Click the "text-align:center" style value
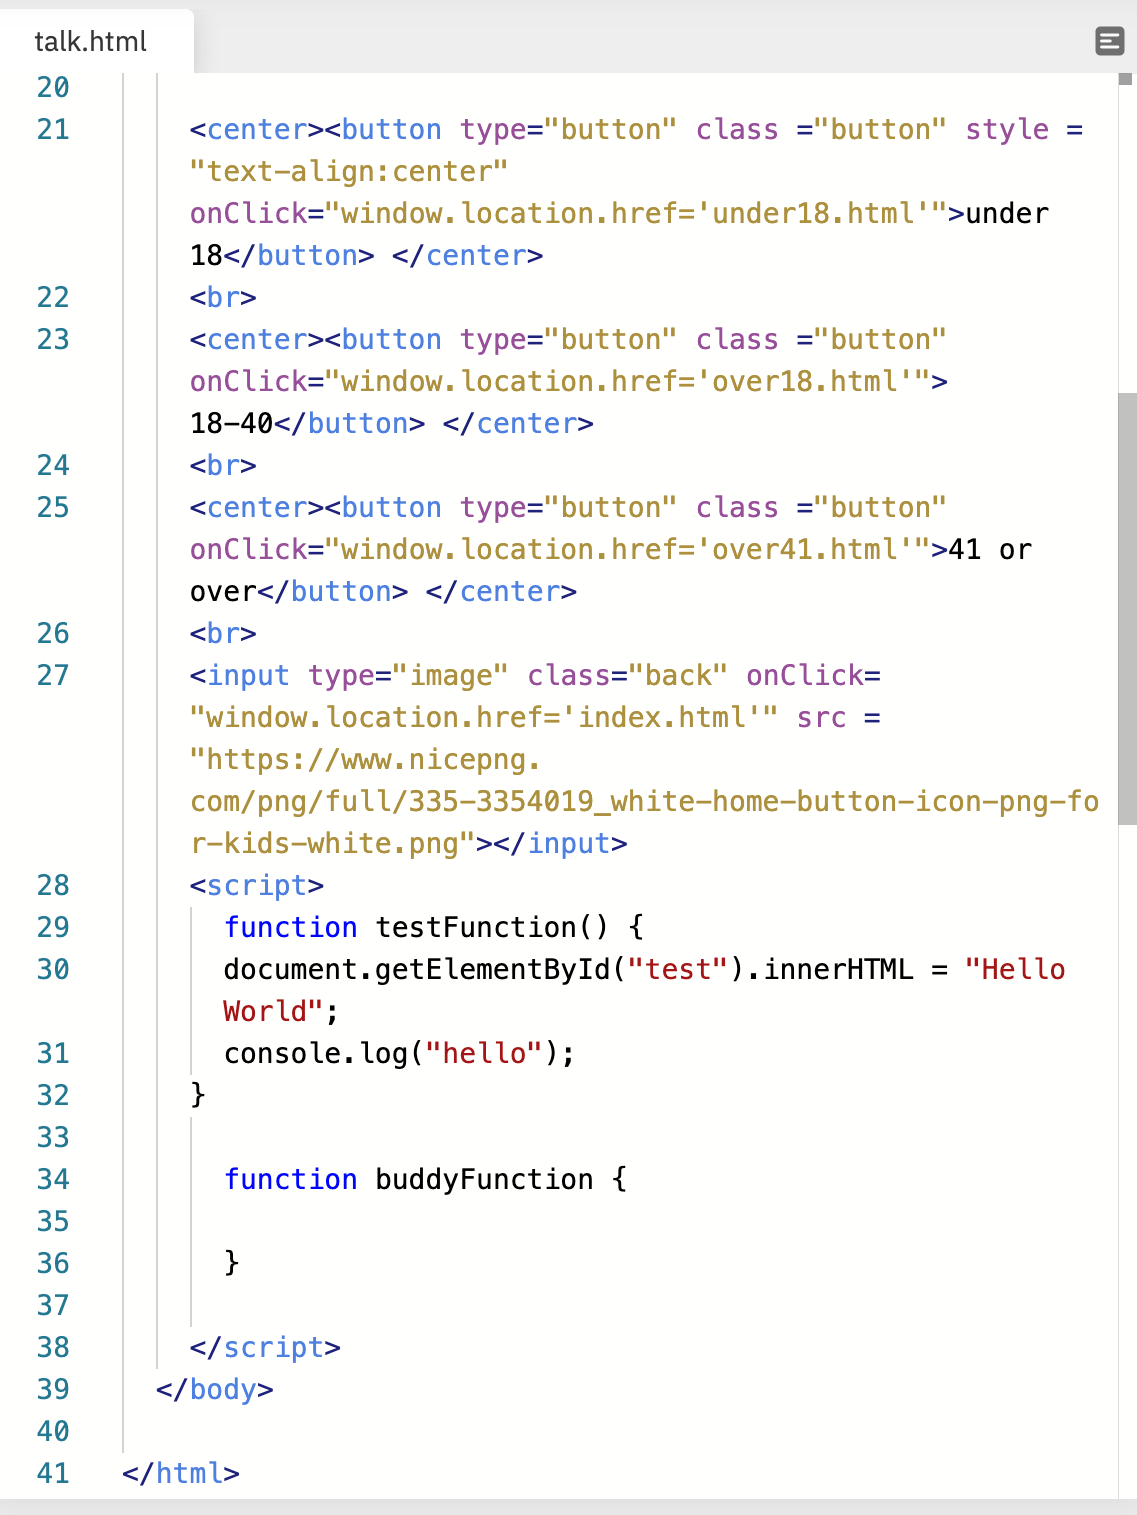The width and height of the screenshot is (1137, 1515). [349, 171]
